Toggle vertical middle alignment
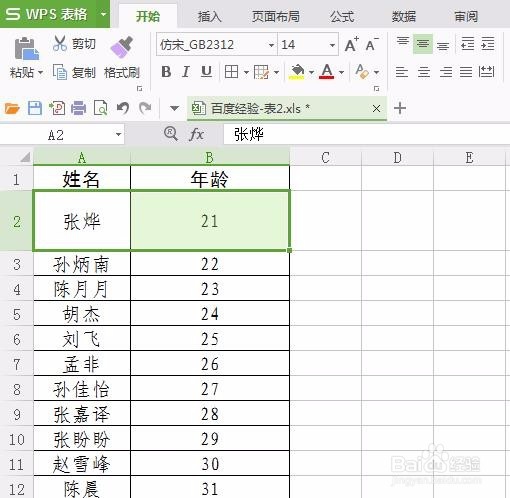This screenshot has width=510, height=498. point(423,44)
